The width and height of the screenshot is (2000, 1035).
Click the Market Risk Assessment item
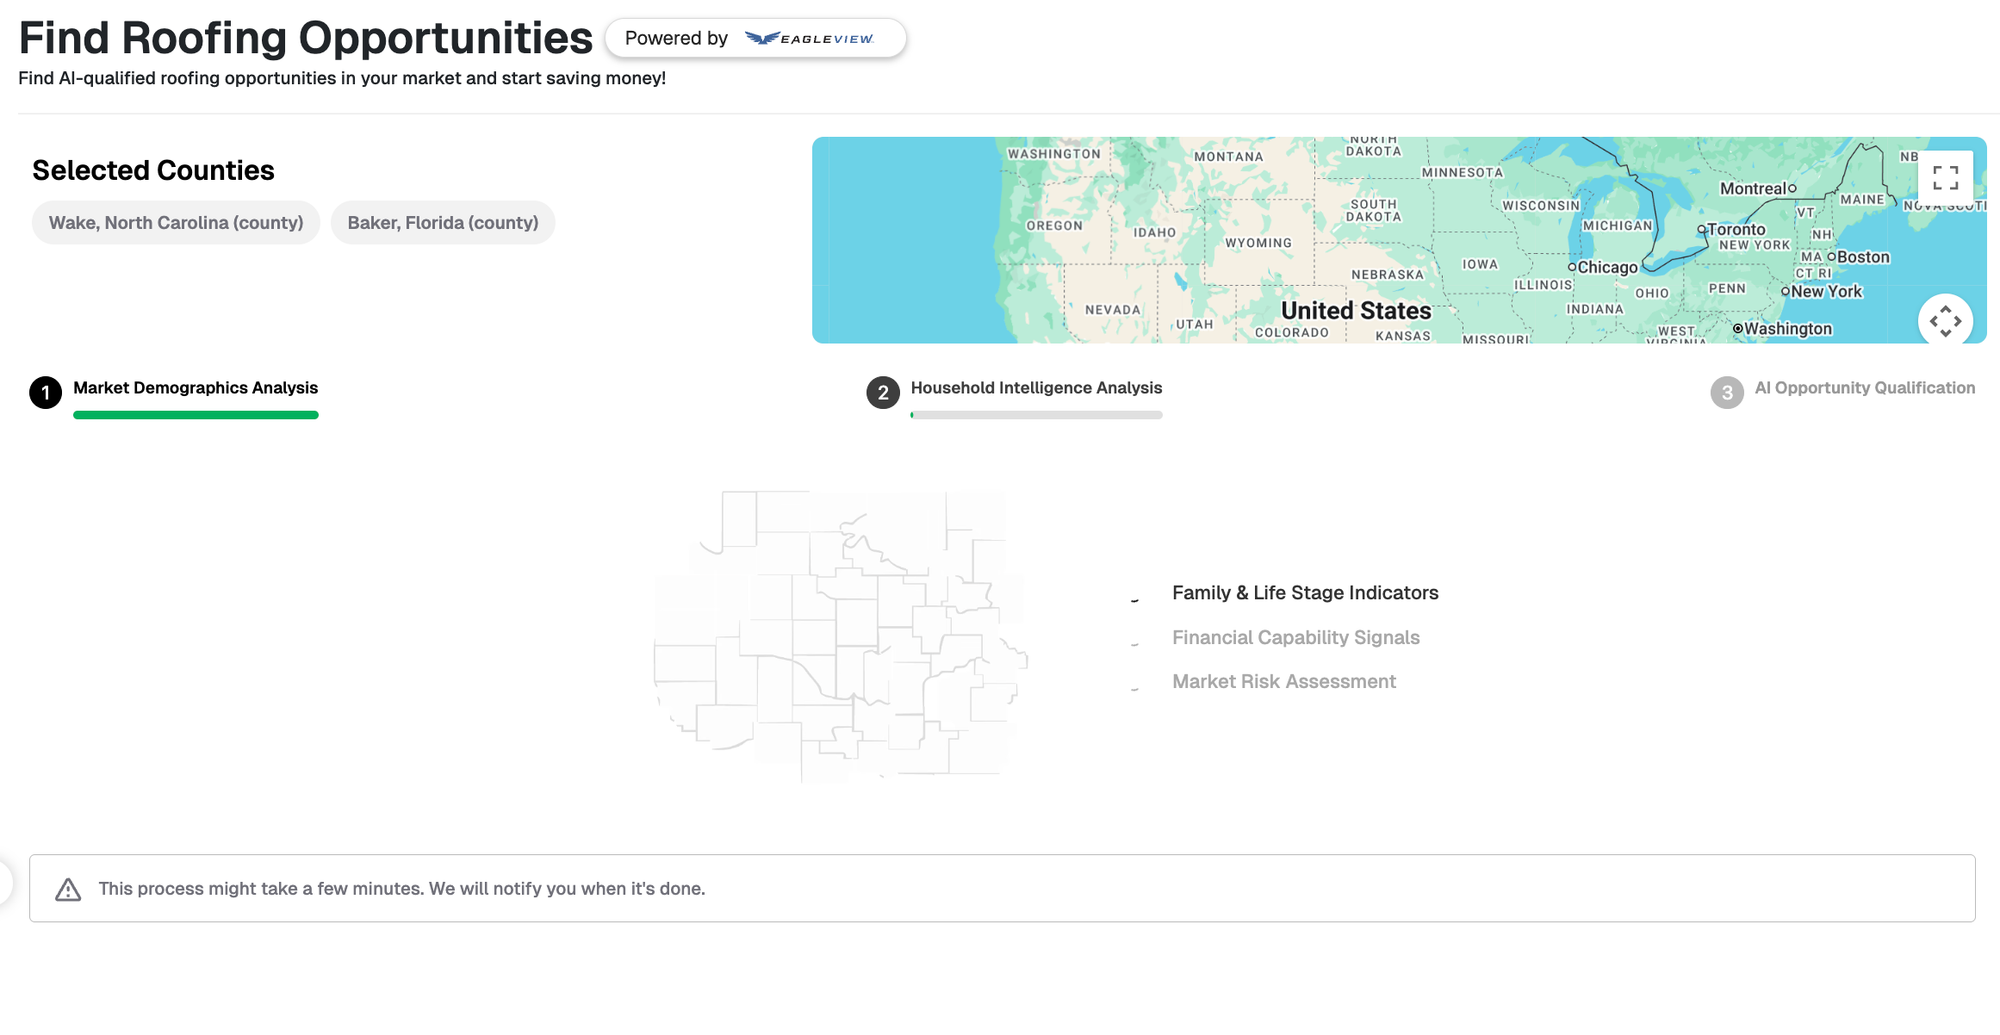(x=1283, y=682)
